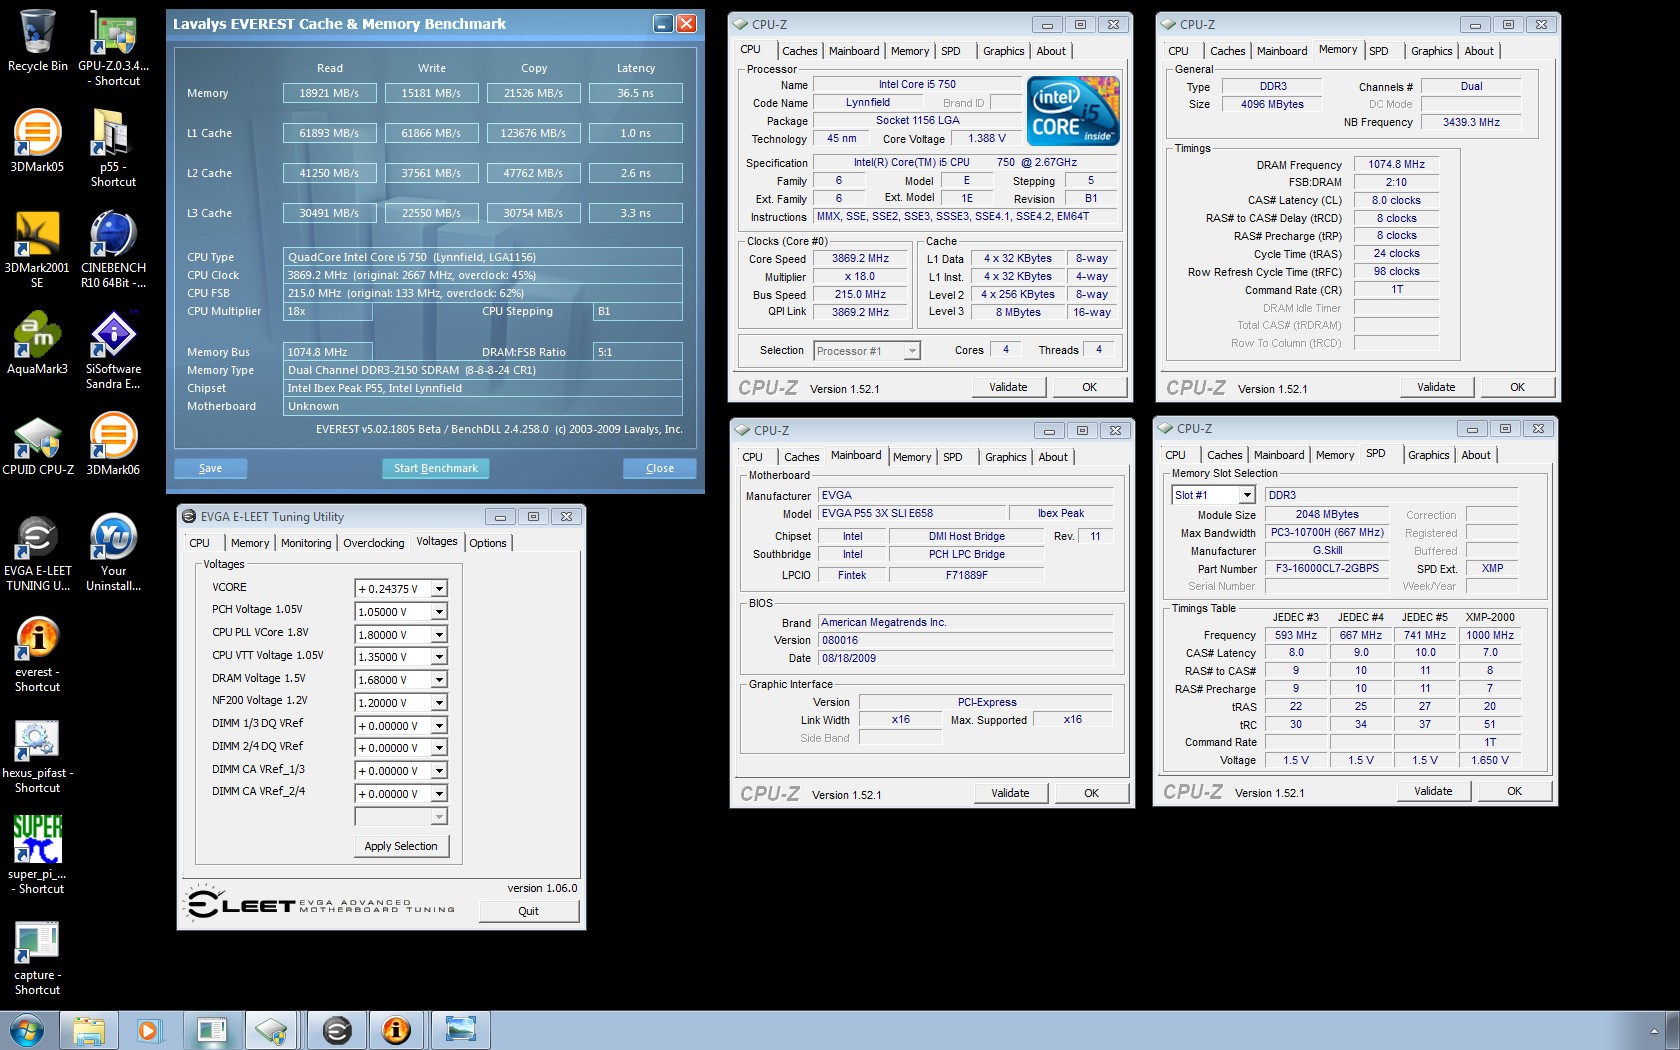Expand PCH Voltage dropdown
Screen dimensions: 1680x1050
tap(439, 612)
